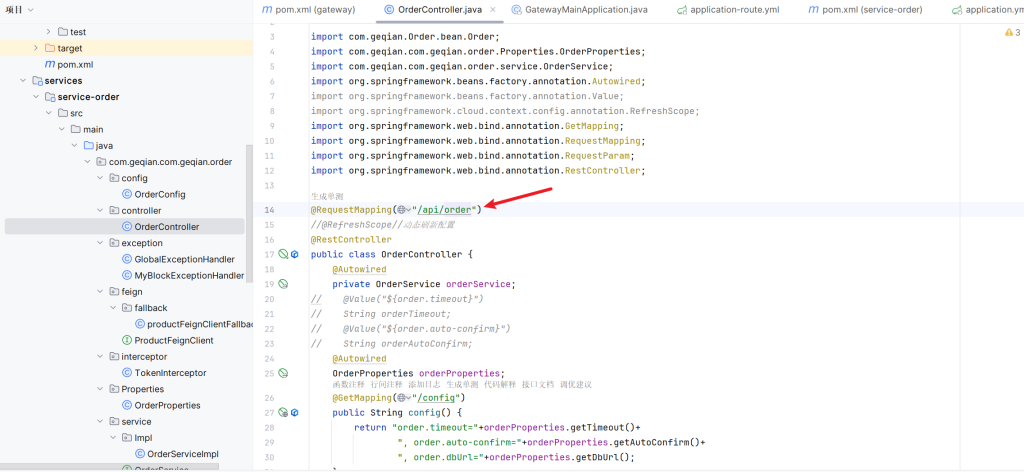The width and height of the screenshot is (1024, 472).
Task: Click the globe icon beside "/api/order" mapping
Action: (x=401, y=210)
